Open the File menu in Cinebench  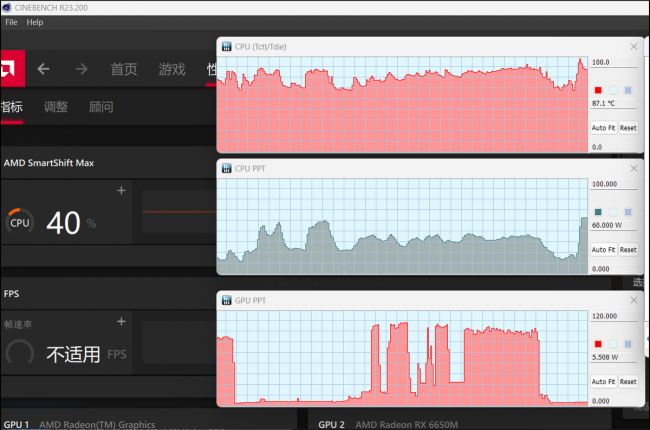point(11,22)
